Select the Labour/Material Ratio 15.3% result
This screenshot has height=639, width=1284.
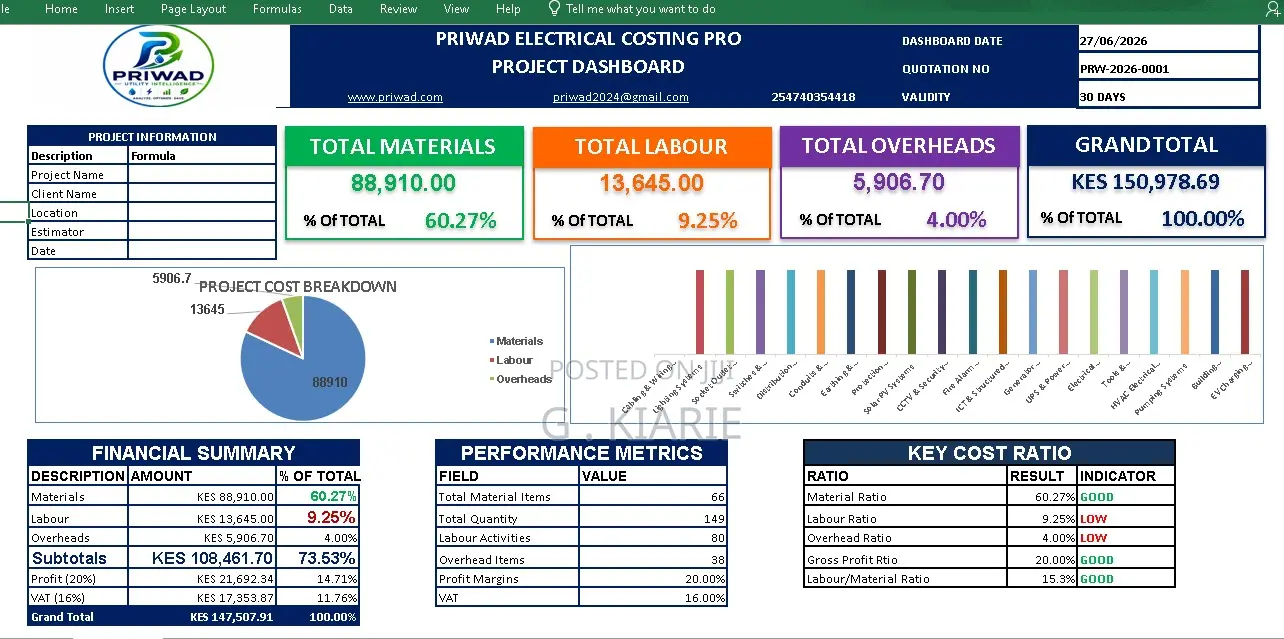pos(1042,579)
